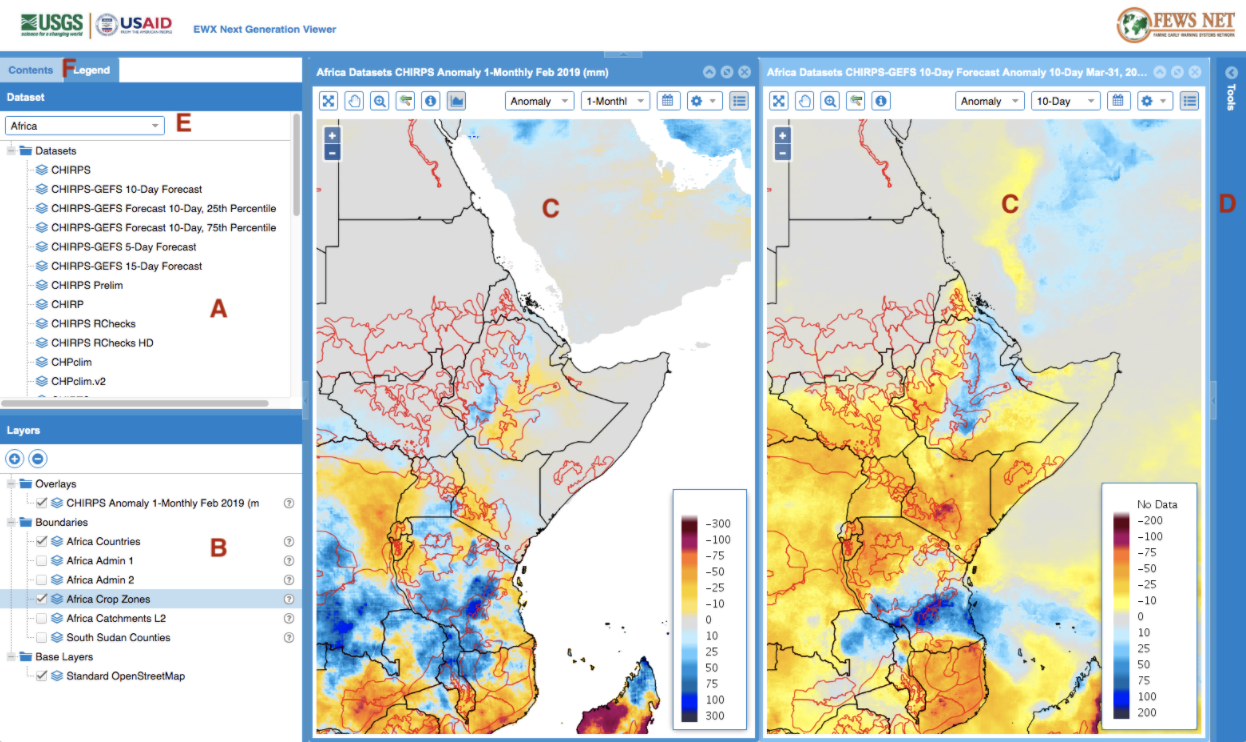1246x742 pixels.
Task: Open help icon for Africa Crop Zones layer
Action: click(289, 599)
